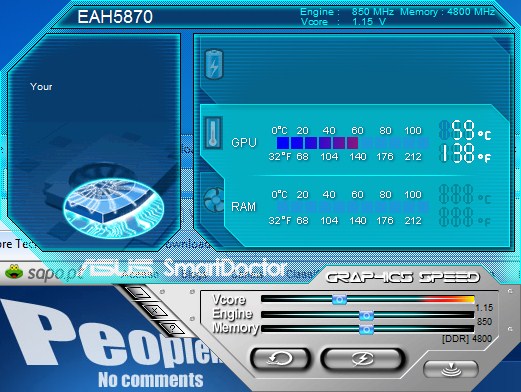The image size is (521, 392).
Task: Click the GPU label in temperature panel
Action: pyautogui.click(x=244, y=143)
